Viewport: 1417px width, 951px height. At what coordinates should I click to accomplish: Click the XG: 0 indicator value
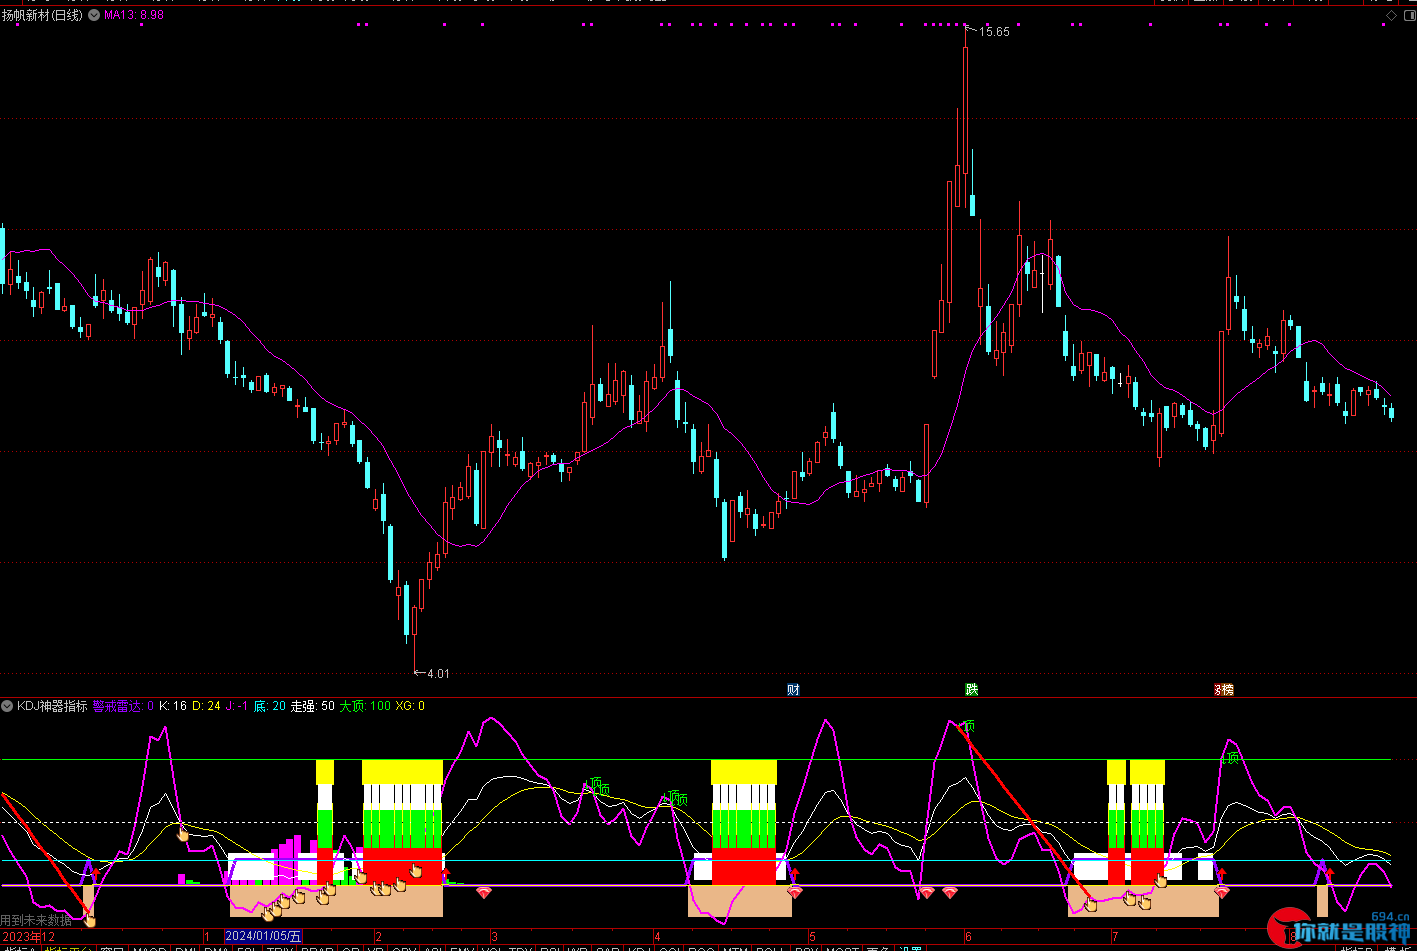coord(410,706)
